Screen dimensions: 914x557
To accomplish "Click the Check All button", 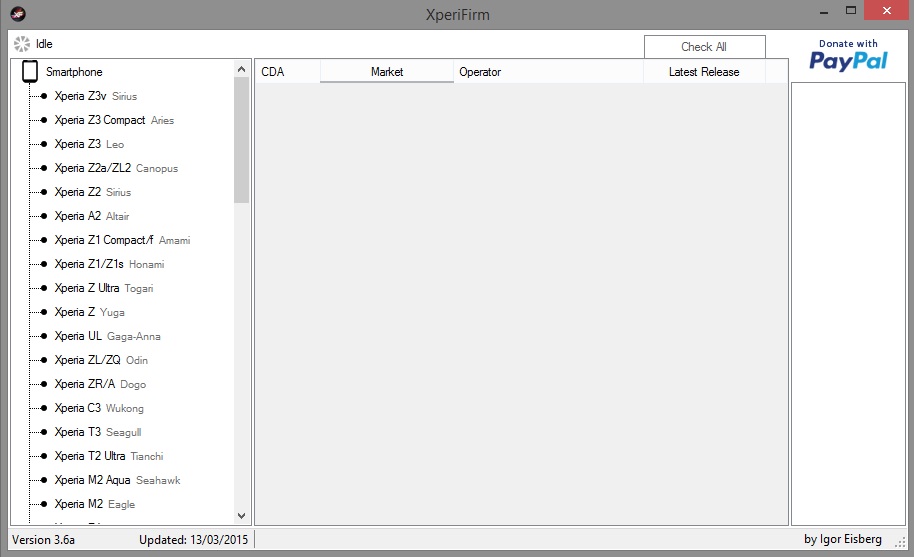I will (704, 47).
